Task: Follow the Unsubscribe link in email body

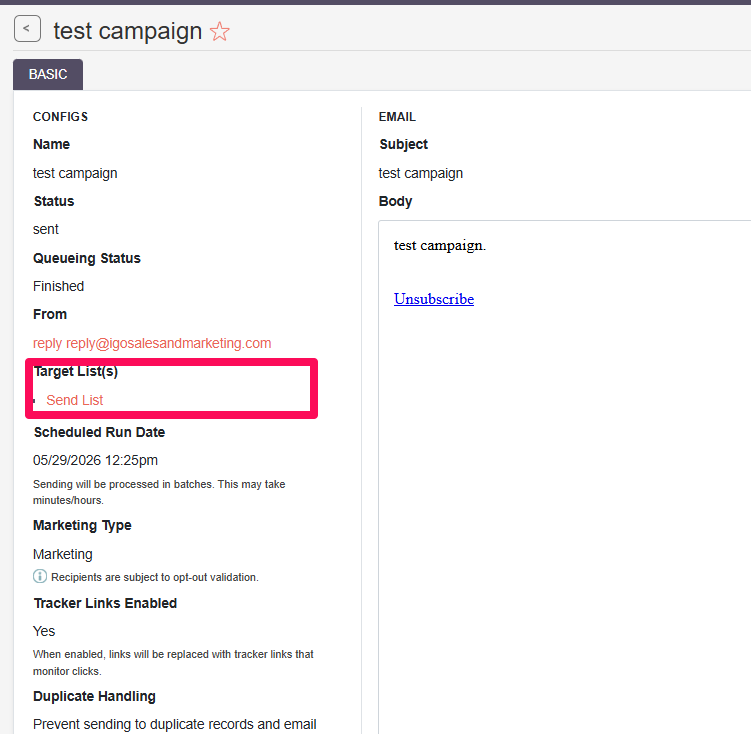Action: [434, 299]
